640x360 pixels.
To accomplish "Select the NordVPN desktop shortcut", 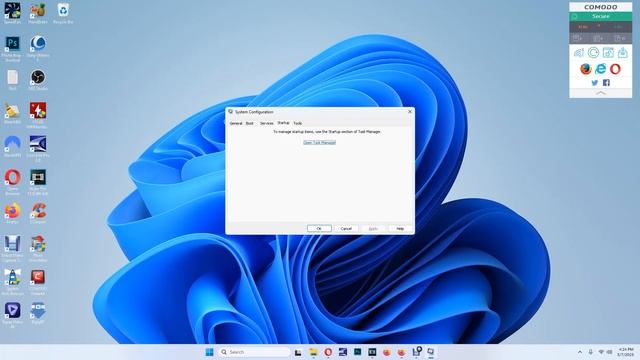I will tap(12, 147).
